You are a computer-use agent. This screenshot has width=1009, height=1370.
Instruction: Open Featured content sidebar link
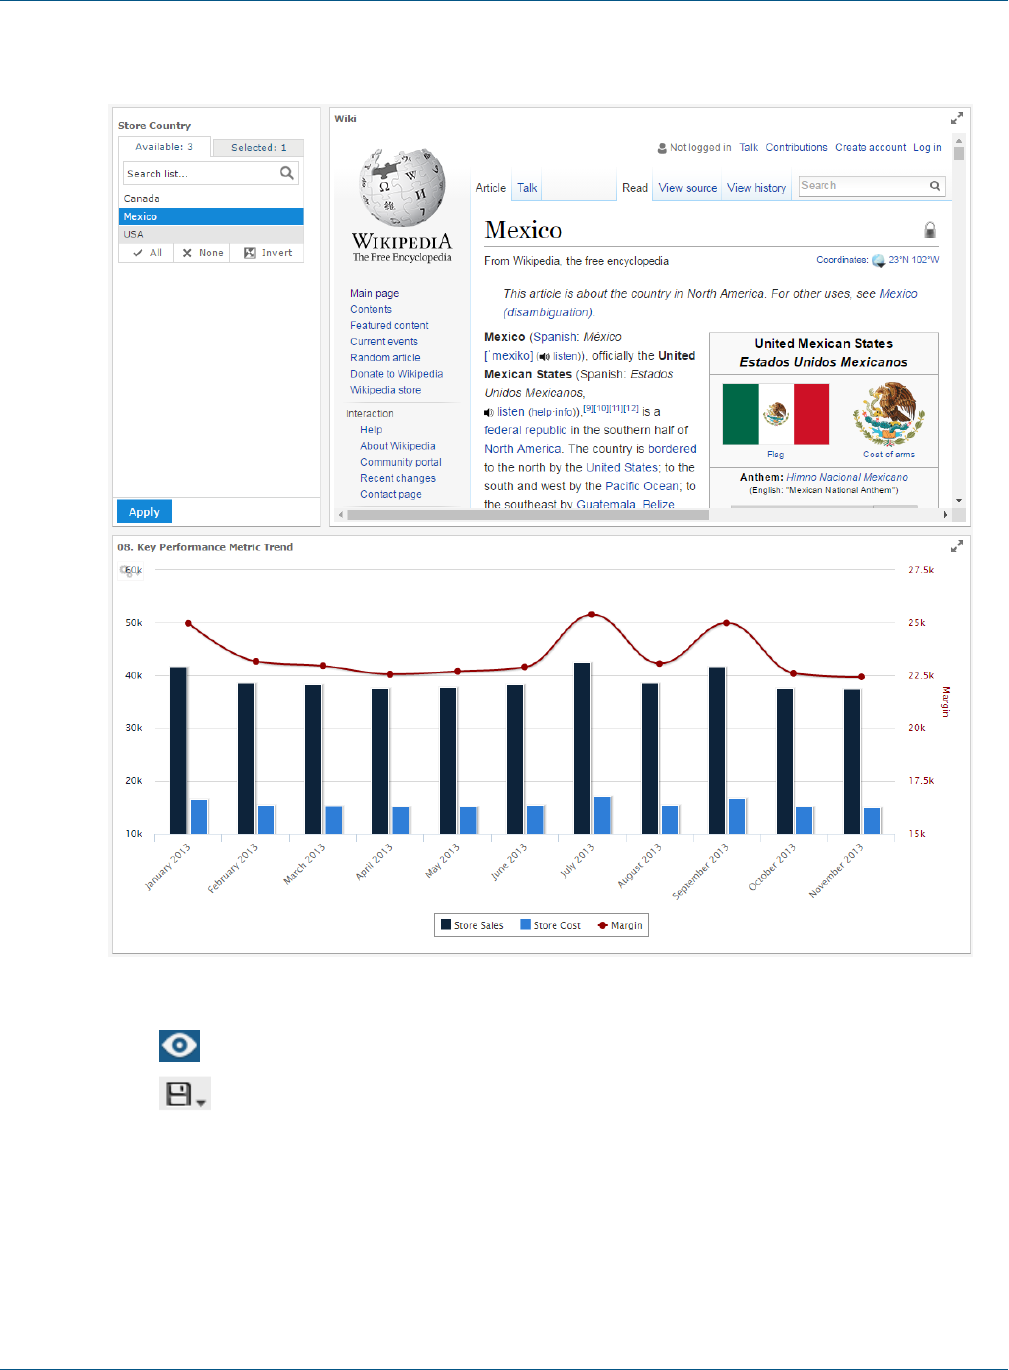(389, 326)
